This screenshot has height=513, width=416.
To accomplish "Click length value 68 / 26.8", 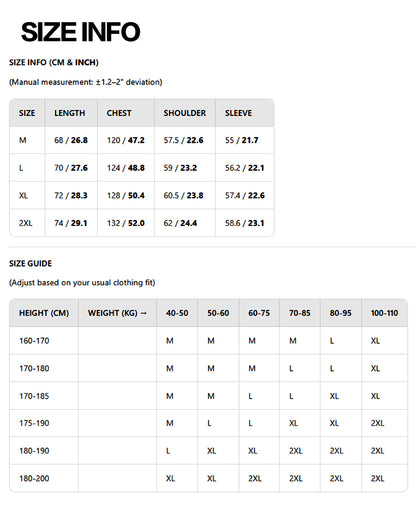I will [71, 140].
